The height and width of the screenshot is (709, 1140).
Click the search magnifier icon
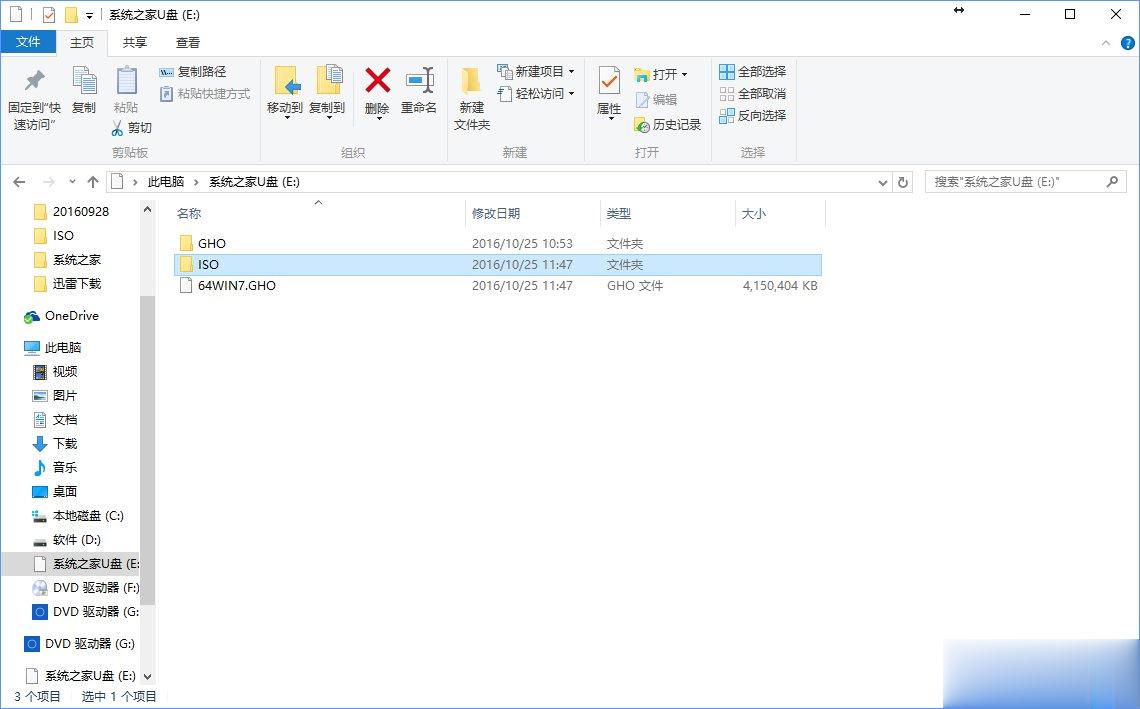pos(1112,182)
